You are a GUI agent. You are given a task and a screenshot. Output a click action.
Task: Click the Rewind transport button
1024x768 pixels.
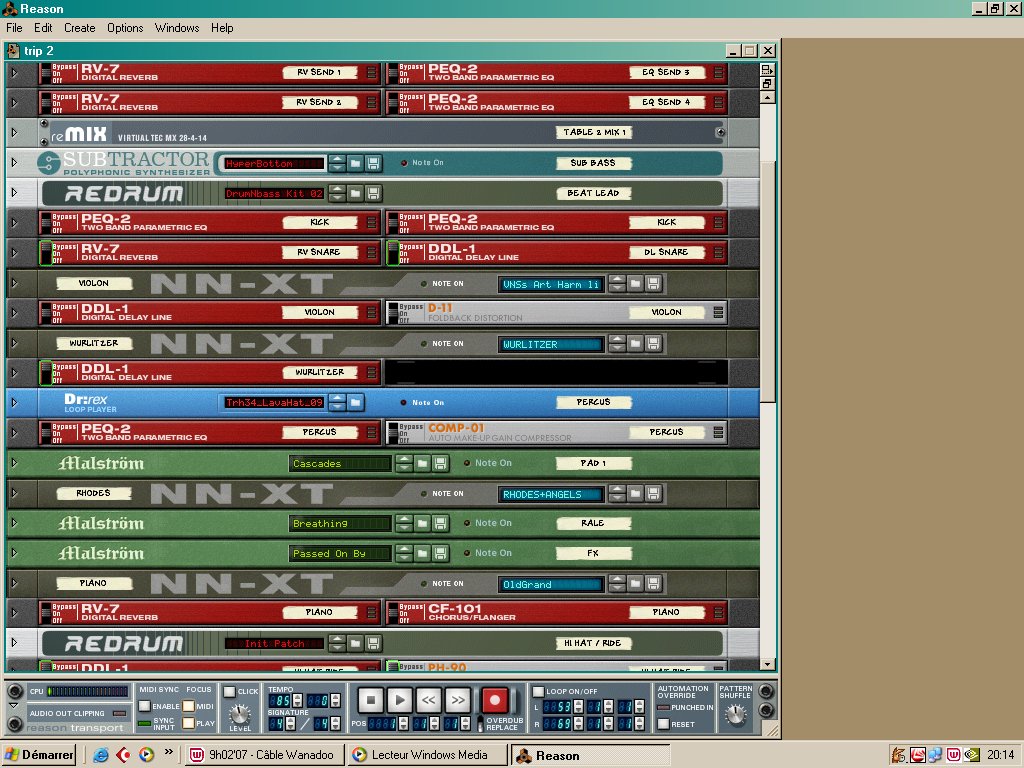(x=428, y=701)
